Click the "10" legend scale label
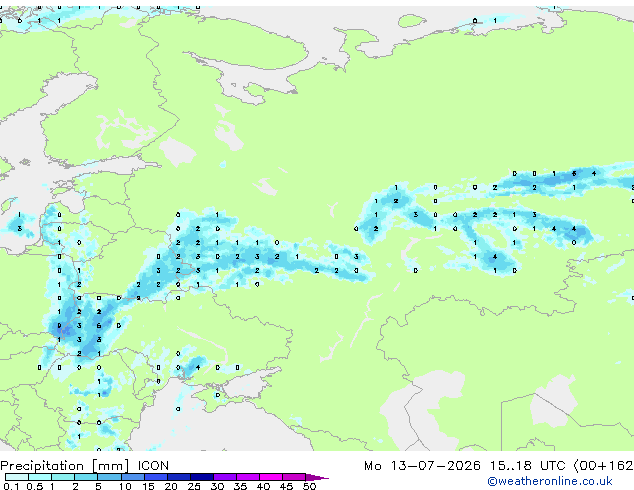The image size is (634, 490). pyautogui.click(x=125, y=486)
